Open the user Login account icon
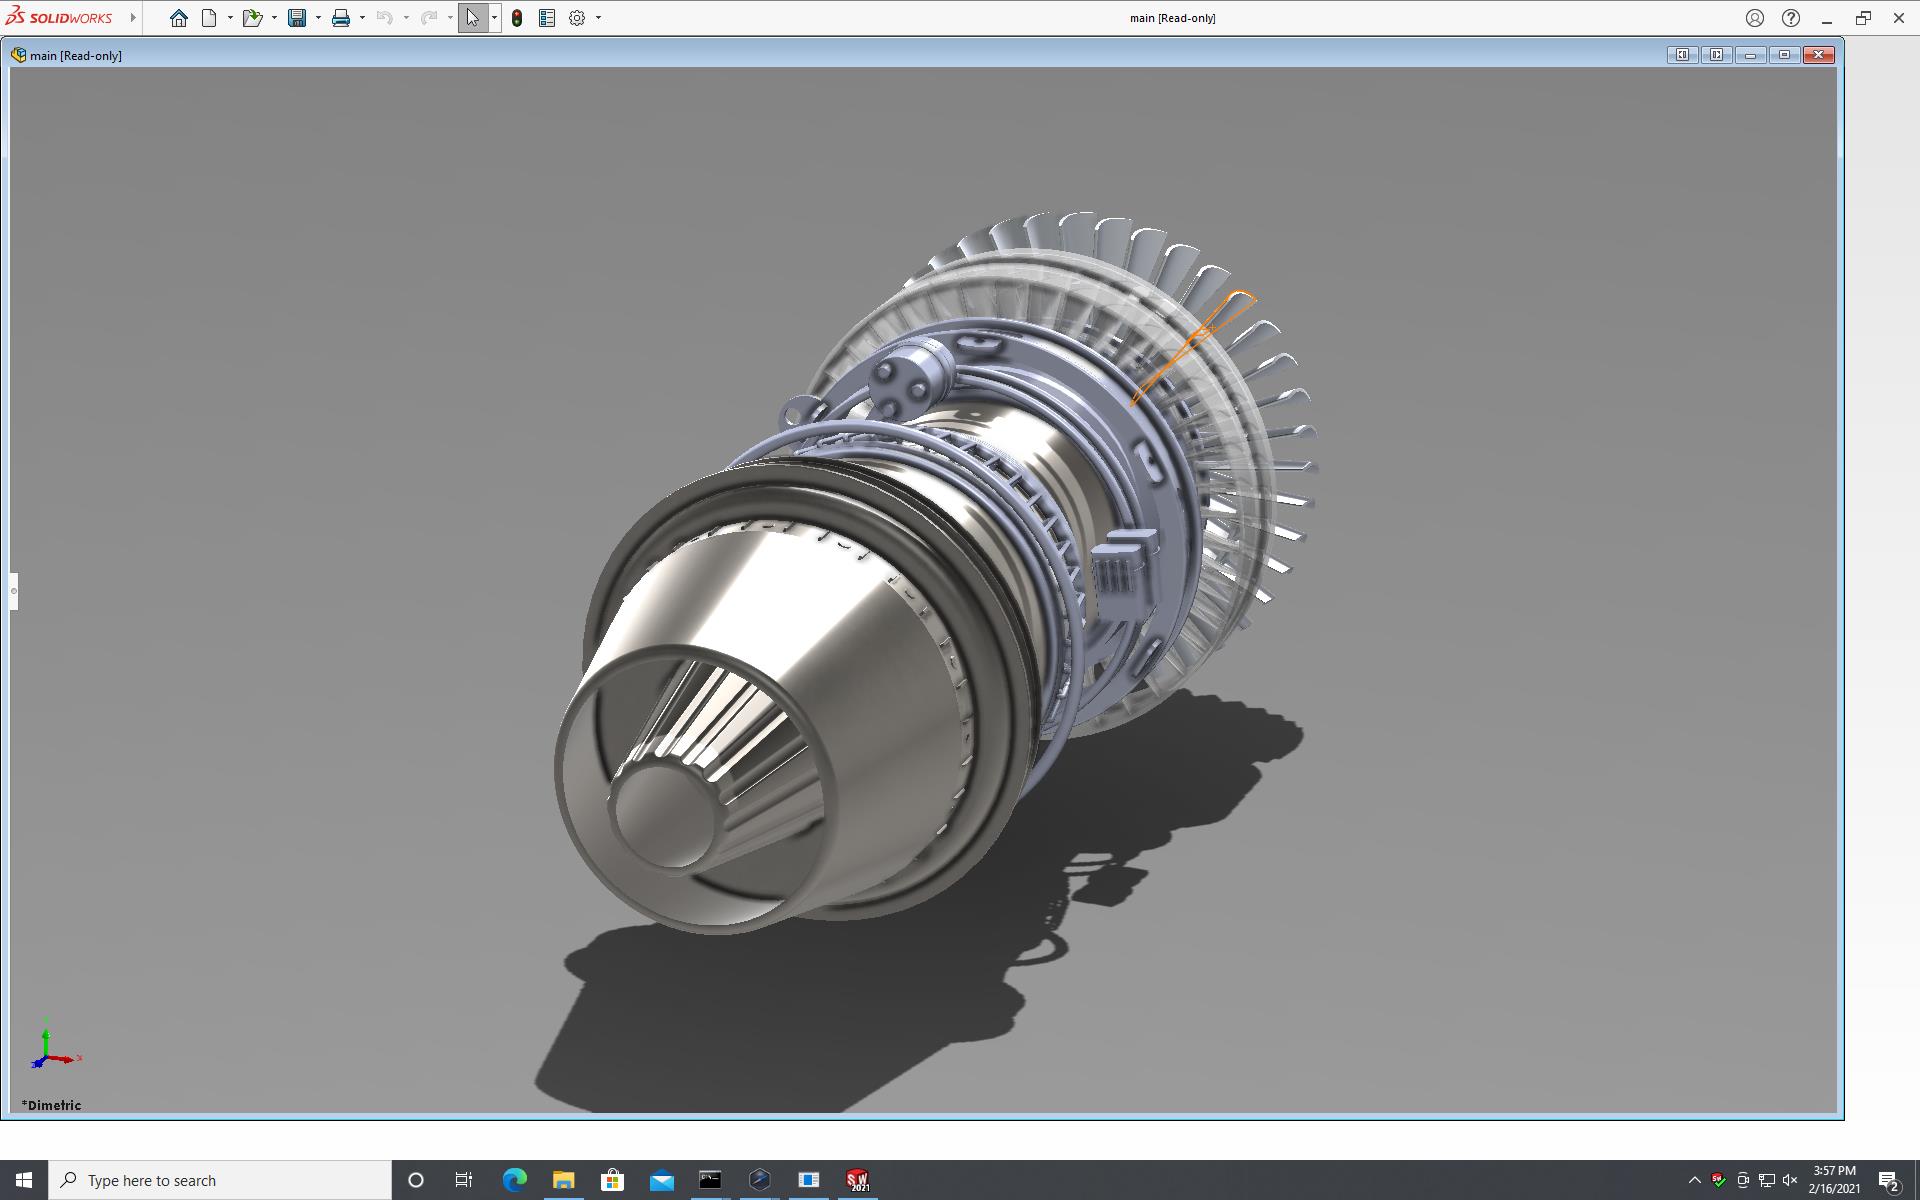This screenshot has width=1920, height=1200. tap(1754, 18)
